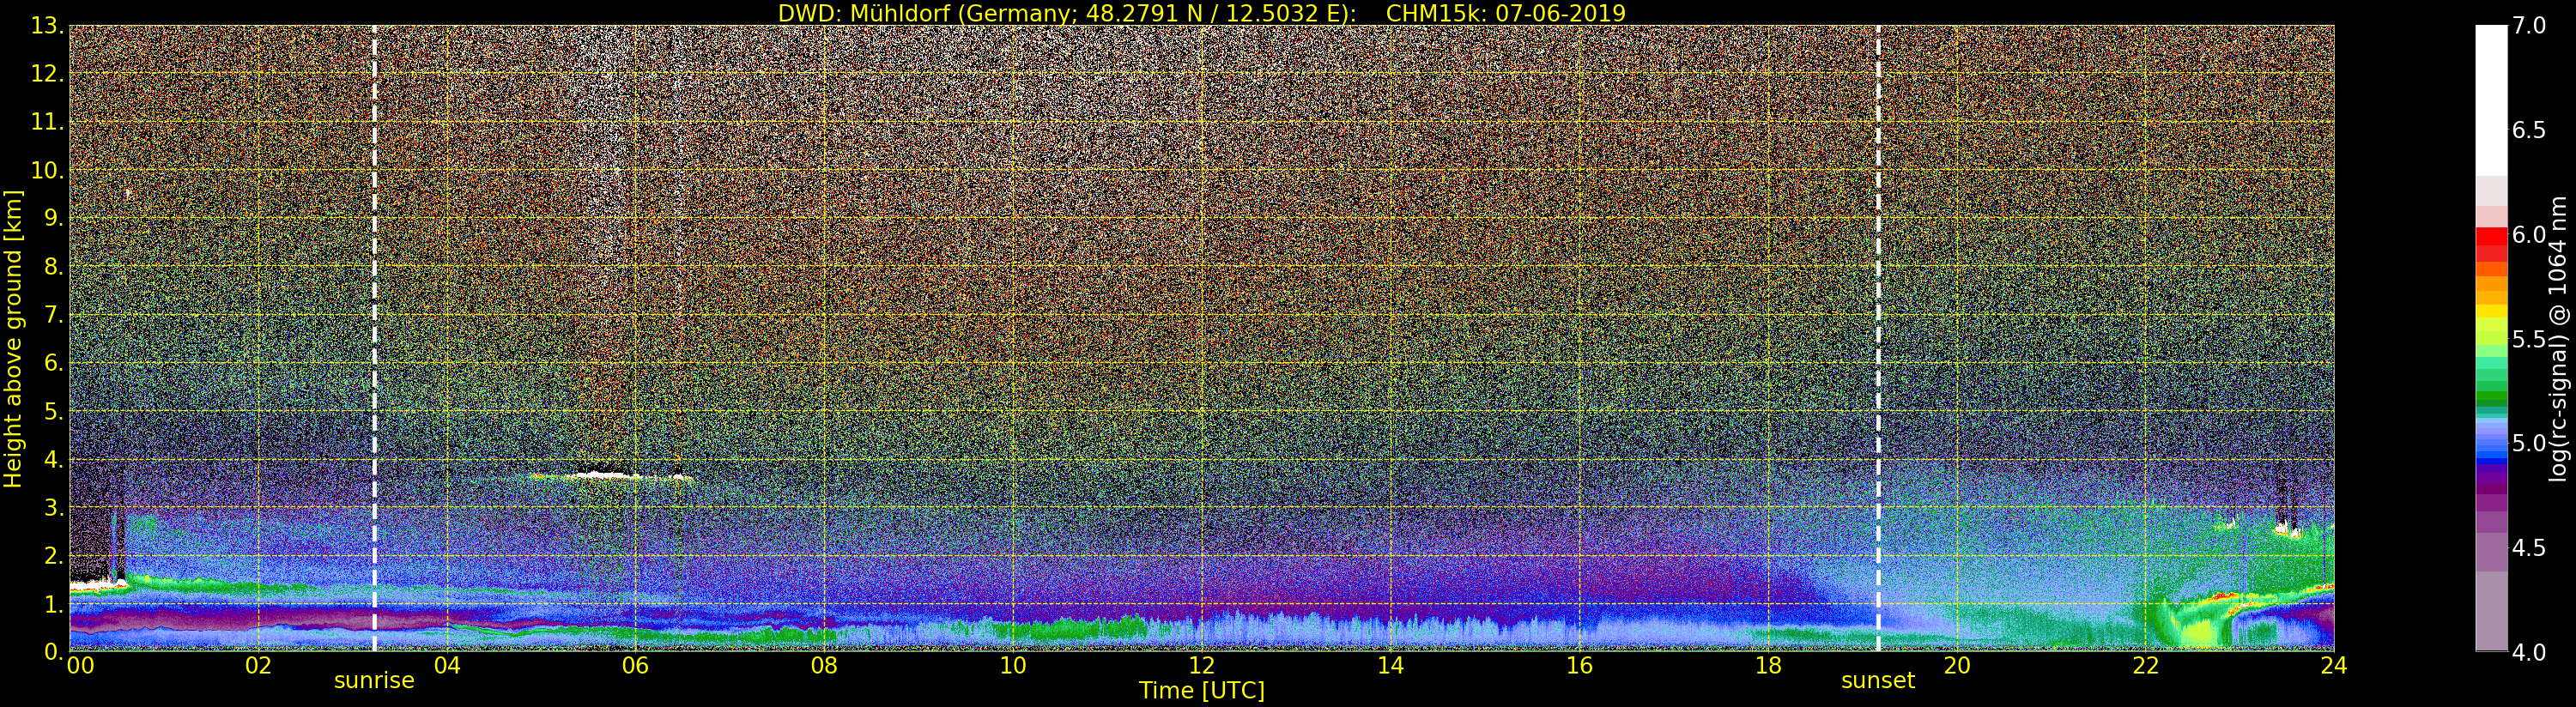The height and width of the screenshot is (707, 2576).
Task: Click the 'sunrise' label under the time axis
Action: (x=374, y=681)
